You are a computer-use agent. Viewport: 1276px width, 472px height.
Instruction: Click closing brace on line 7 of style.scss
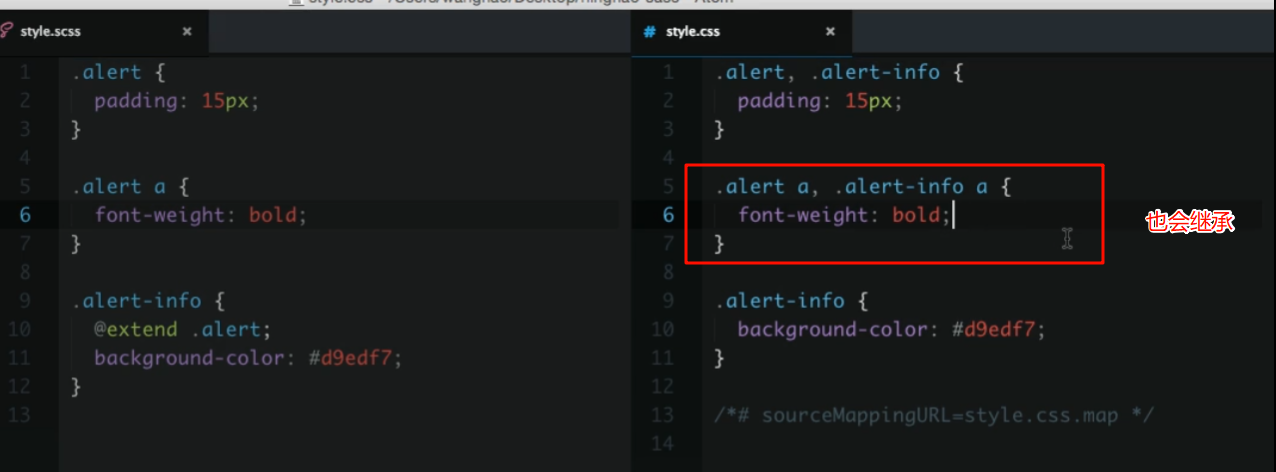click(76, 243)
